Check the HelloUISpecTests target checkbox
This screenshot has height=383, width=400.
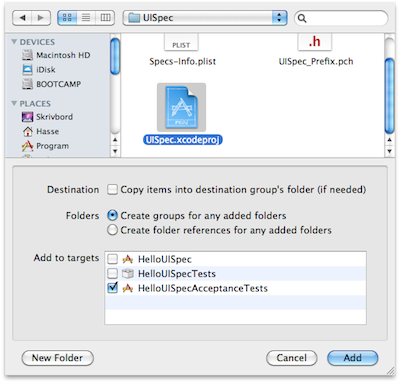pos(112,274)
